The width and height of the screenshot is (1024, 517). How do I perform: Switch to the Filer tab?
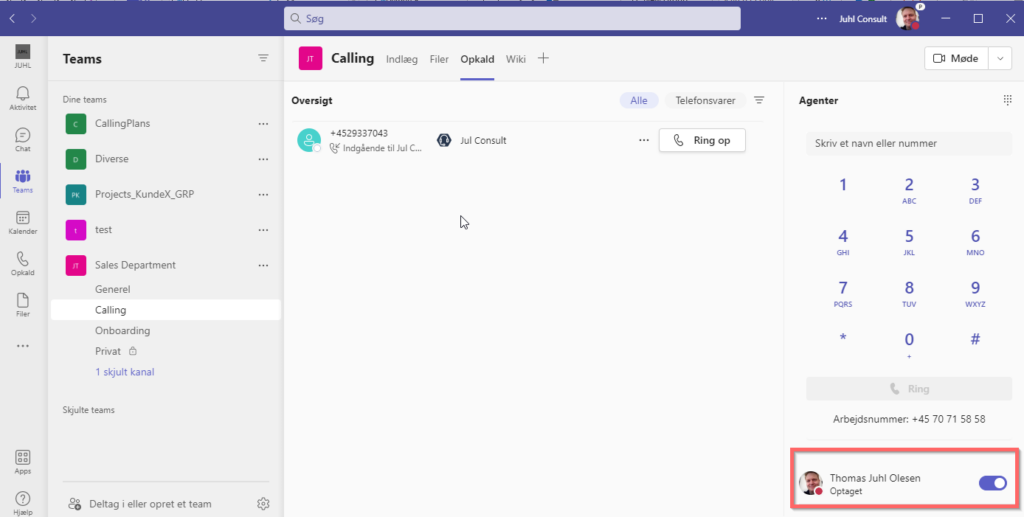[439, 59]
